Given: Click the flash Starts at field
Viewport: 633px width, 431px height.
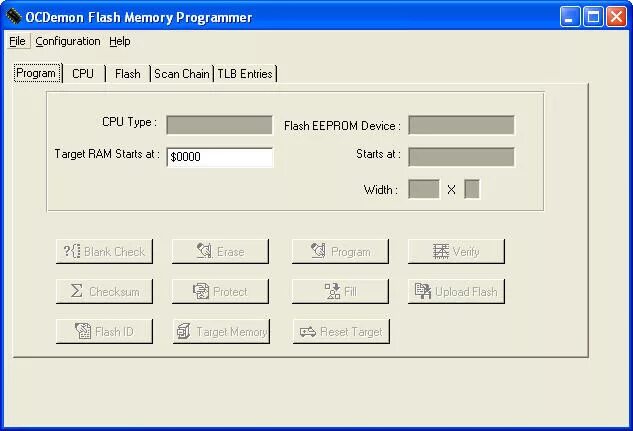Looking at the screenshot, I should pos(461,157).
